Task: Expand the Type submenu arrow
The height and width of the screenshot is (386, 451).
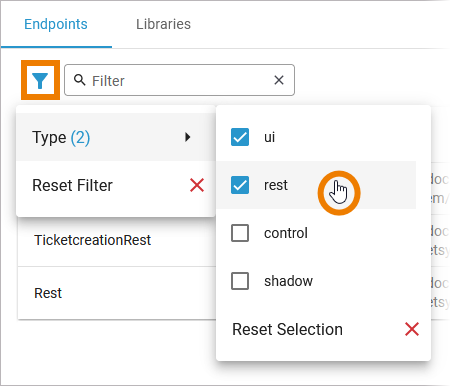Action: [188, 137]
